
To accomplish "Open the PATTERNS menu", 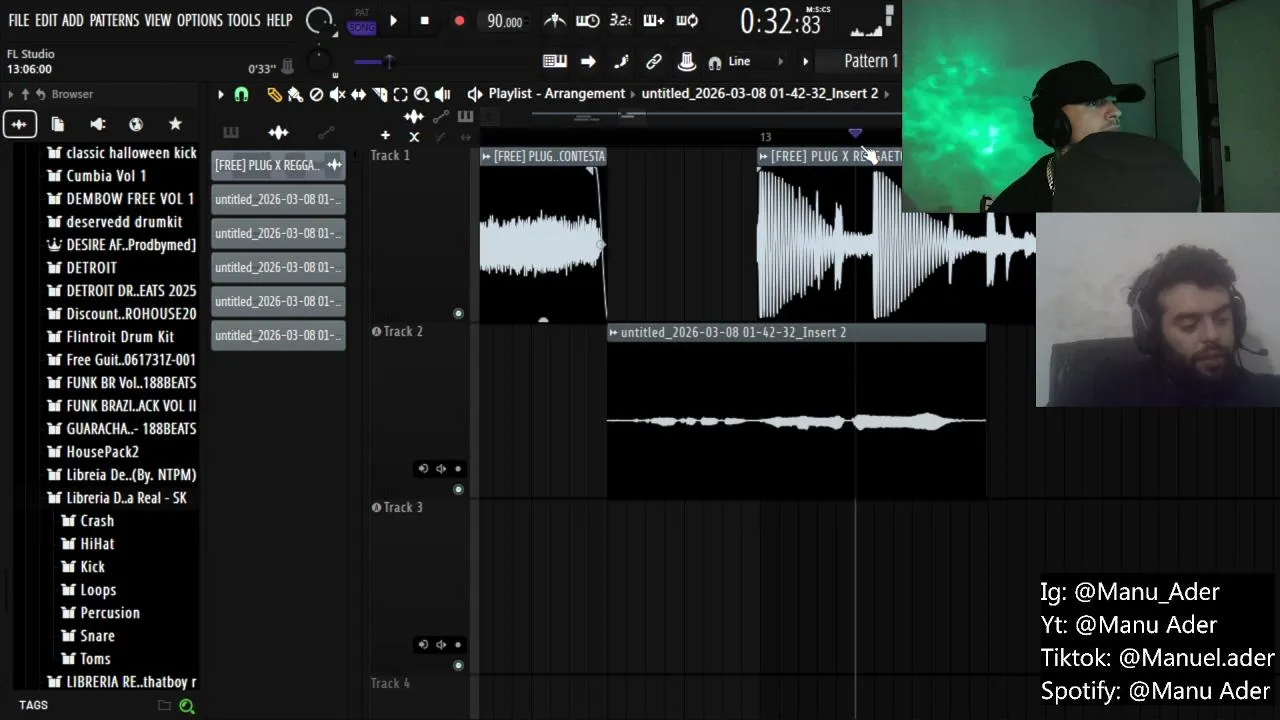I will click(114, 20).
